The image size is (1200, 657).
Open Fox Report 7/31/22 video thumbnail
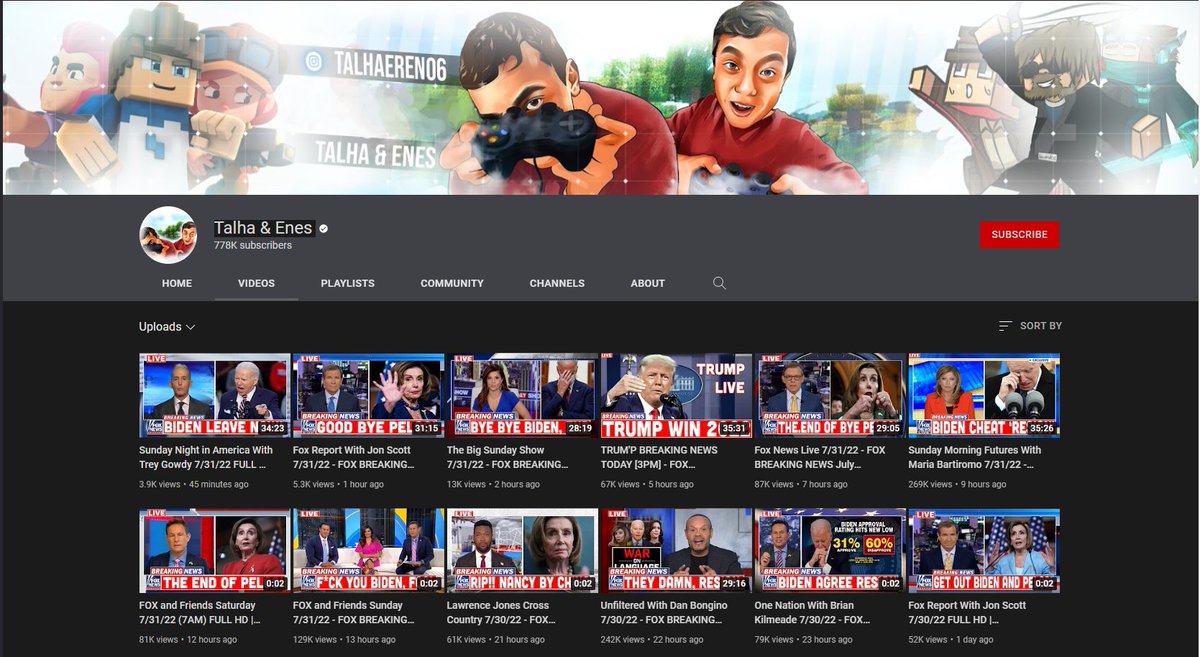[368, 395]
